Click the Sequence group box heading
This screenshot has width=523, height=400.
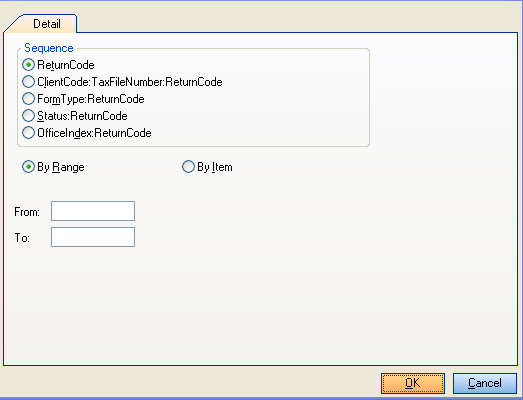[49, 48]
